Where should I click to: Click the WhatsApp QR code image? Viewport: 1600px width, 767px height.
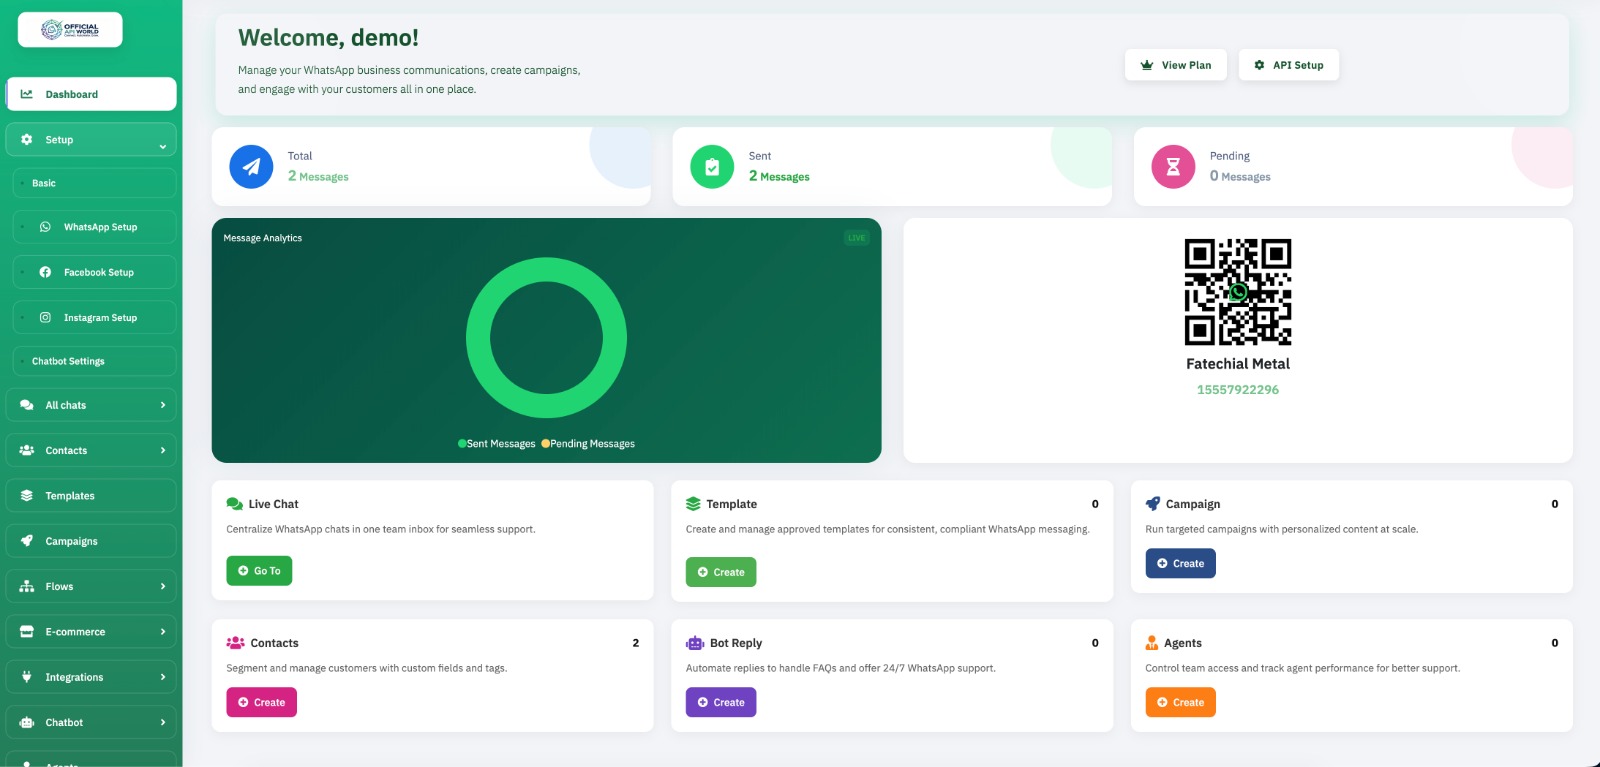point(1238,292)
